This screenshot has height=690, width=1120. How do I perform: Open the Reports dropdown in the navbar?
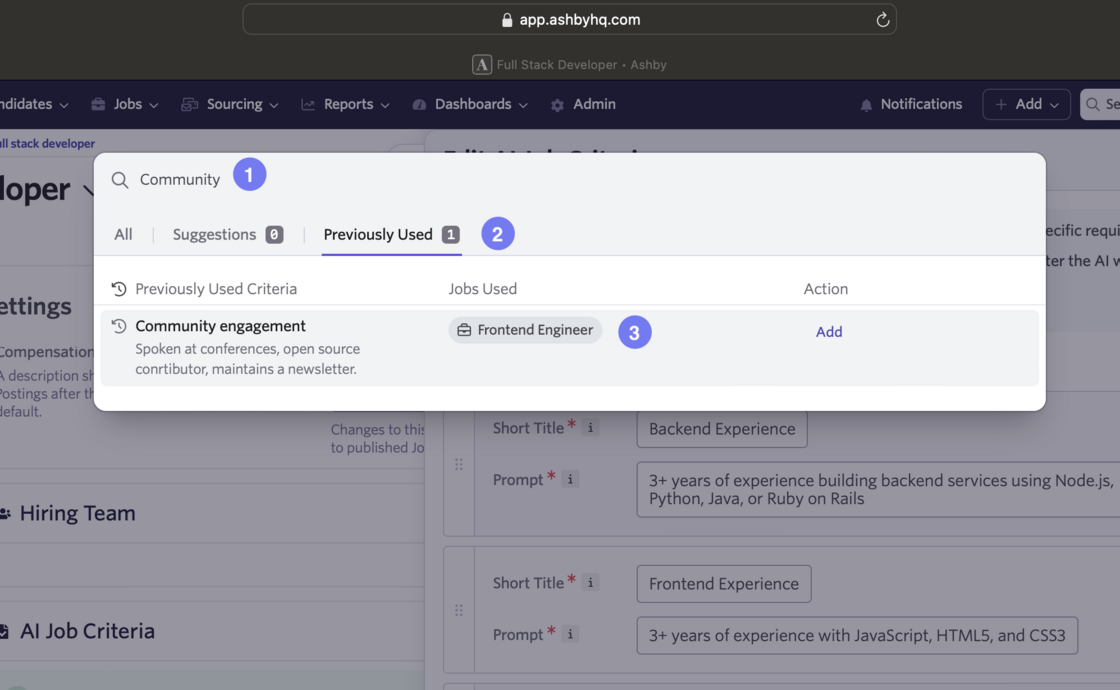[x=345, y=104]
